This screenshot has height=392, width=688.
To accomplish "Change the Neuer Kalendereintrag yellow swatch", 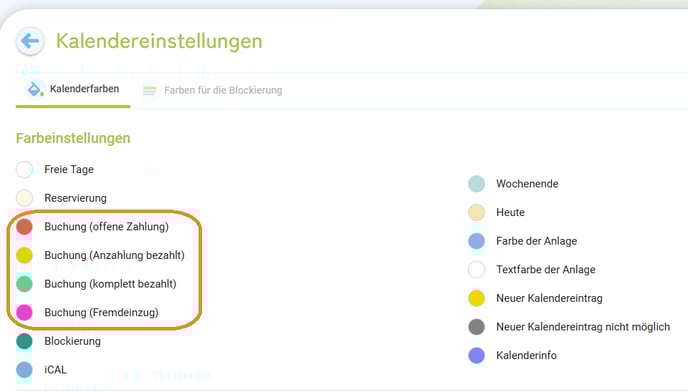I will pos(476,298).
